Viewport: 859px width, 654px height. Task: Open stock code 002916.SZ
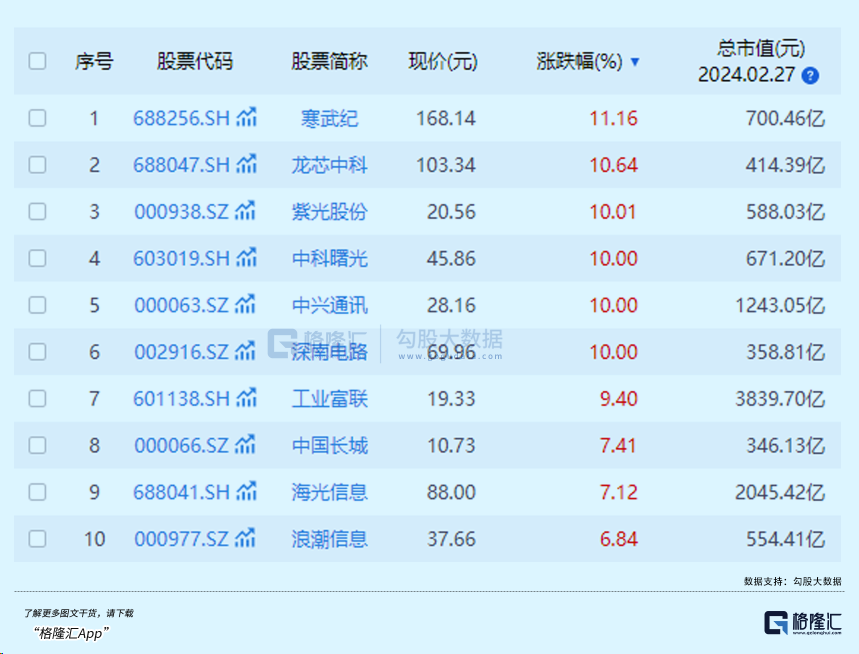pyautogui.click(x=181, y=352)
